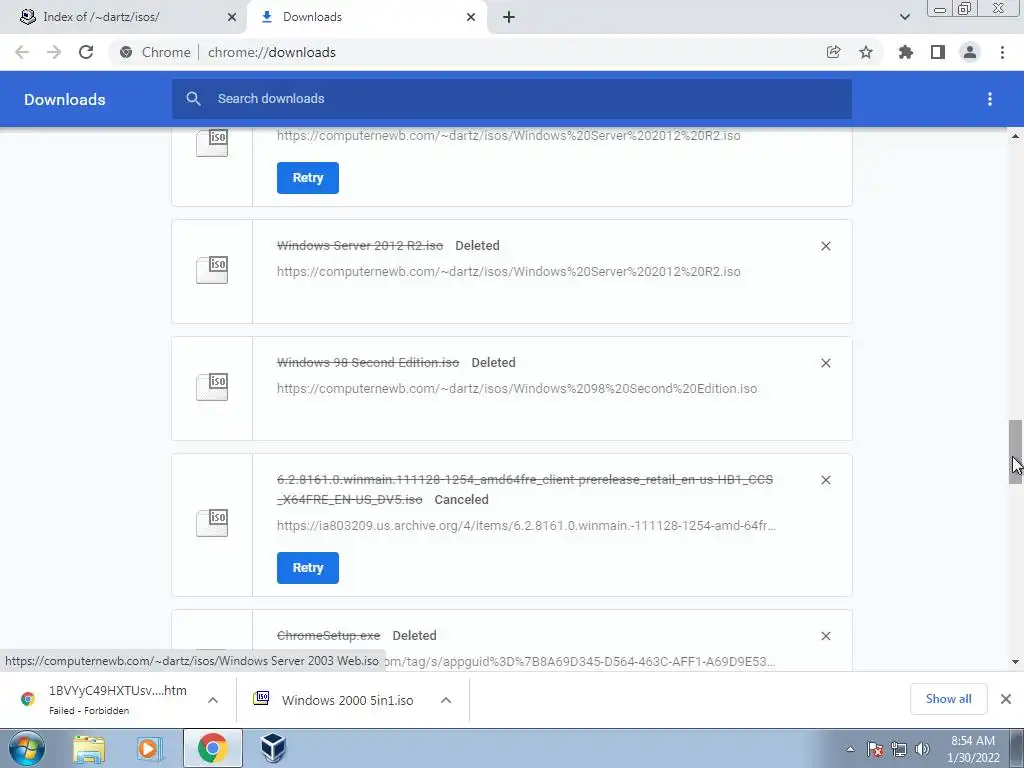Open the volume speaker icon
Viewport: 1024px width, 768px height.
pos(922,749)
